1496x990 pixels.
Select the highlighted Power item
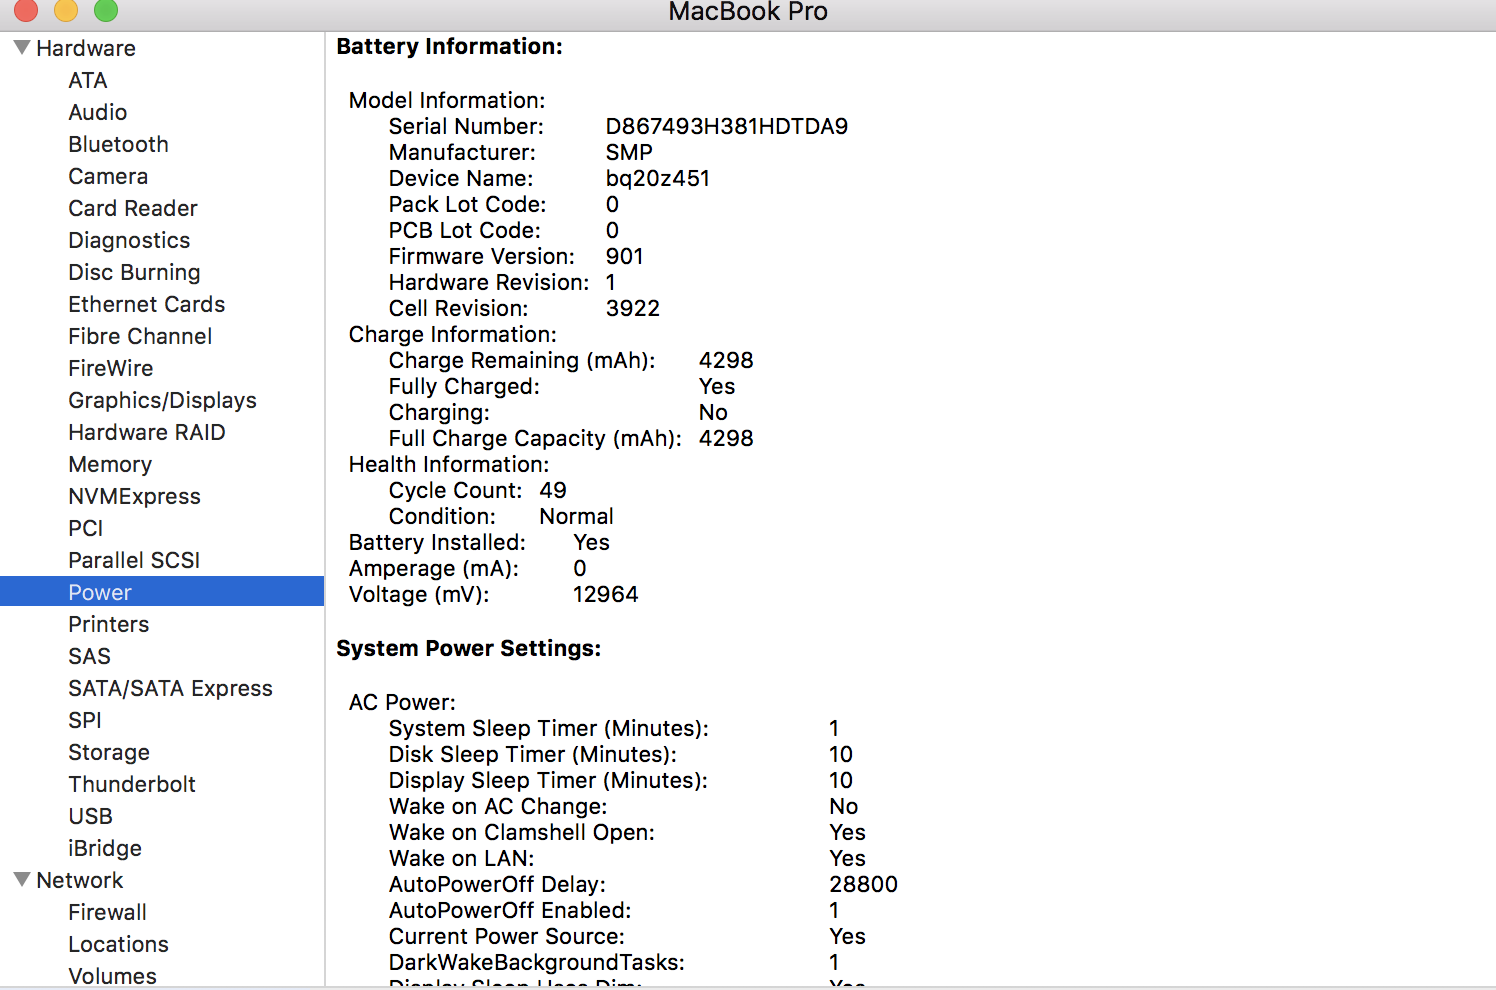coord(100,592)
